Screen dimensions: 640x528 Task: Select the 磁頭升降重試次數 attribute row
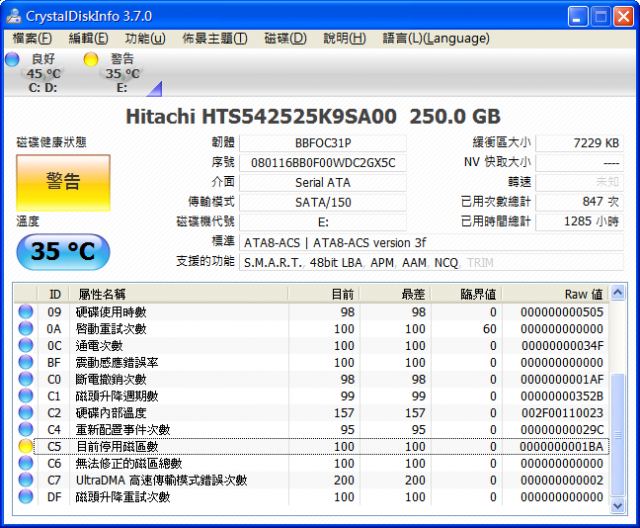(311, 497)
